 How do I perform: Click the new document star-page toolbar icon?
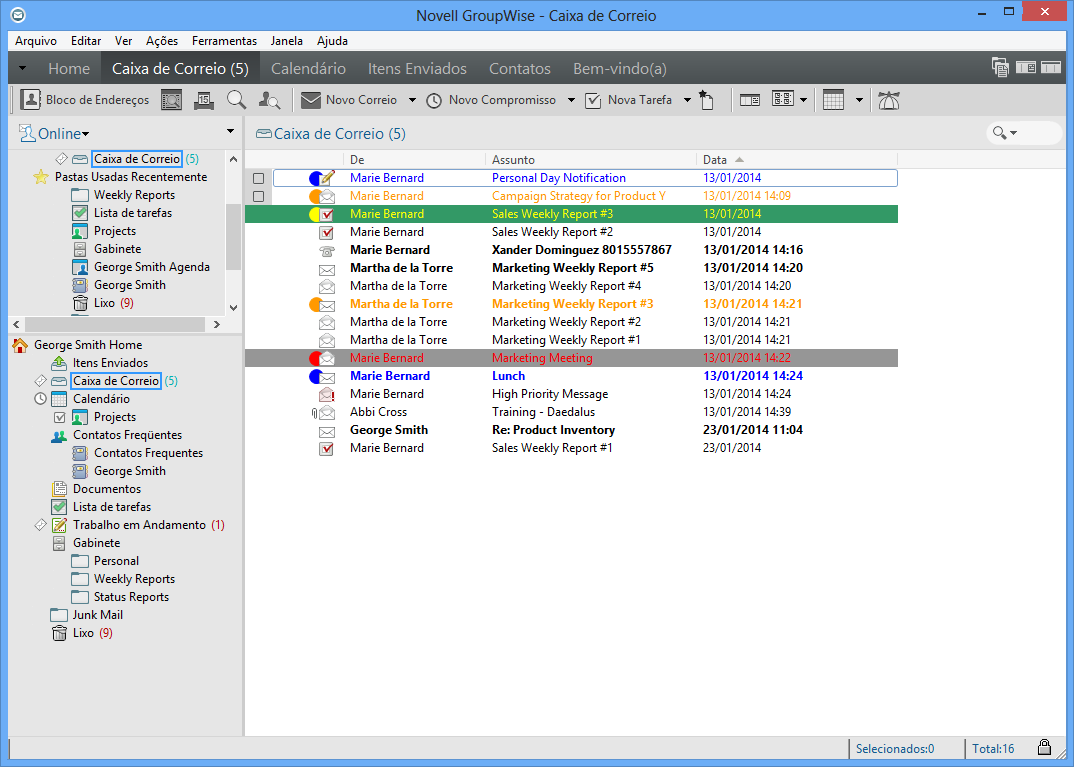[x=706, y=100]
